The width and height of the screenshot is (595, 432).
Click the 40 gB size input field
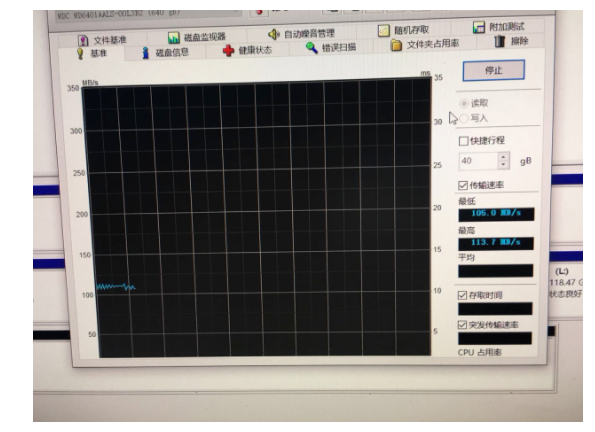tap(478, 161)
